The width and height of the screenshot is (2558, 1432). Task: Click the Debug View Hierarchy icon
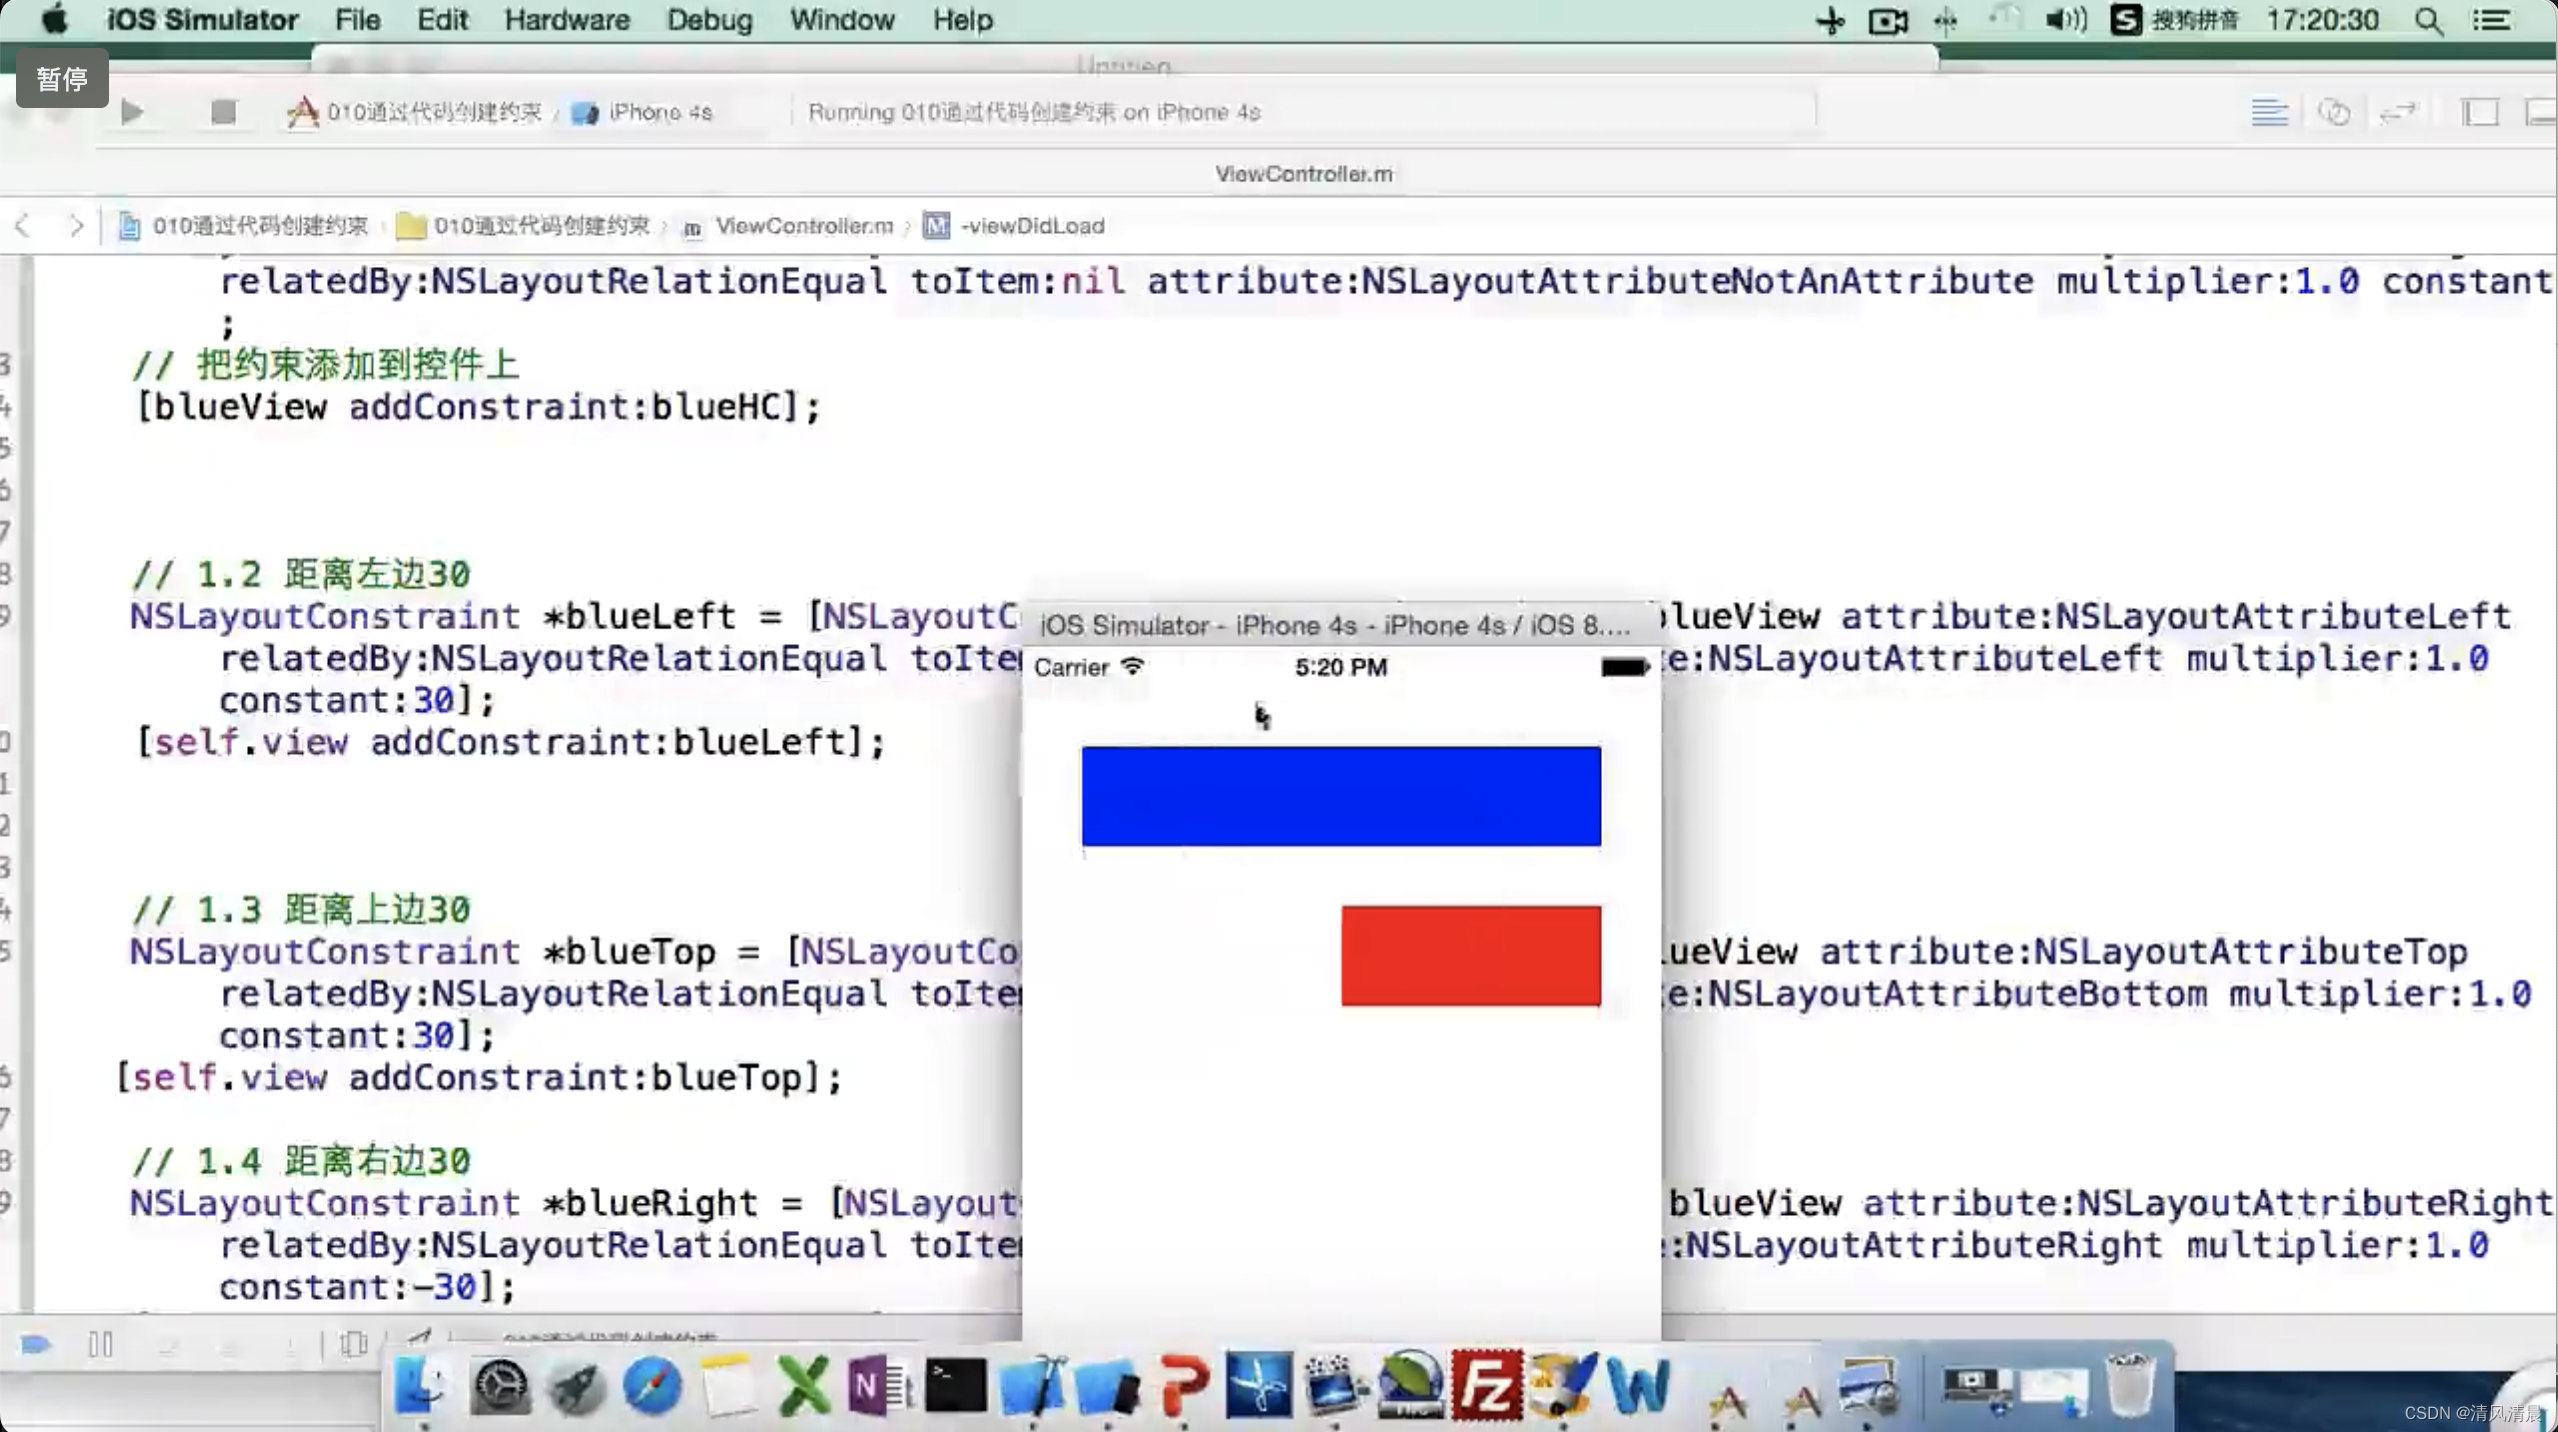point(354,1343)
